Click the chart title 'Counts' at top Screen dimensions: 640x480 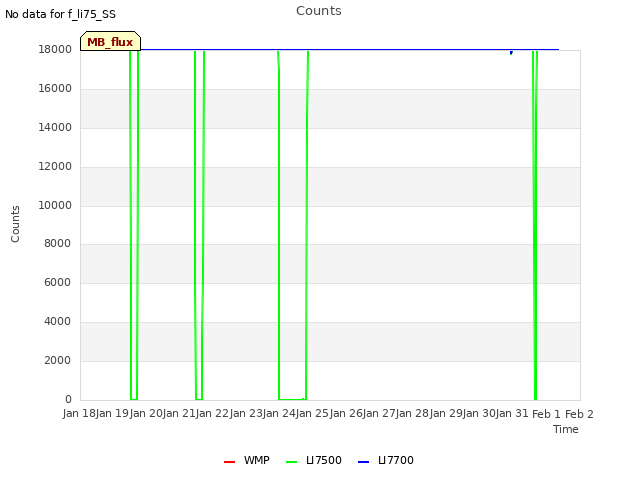(x=319, y=11)
